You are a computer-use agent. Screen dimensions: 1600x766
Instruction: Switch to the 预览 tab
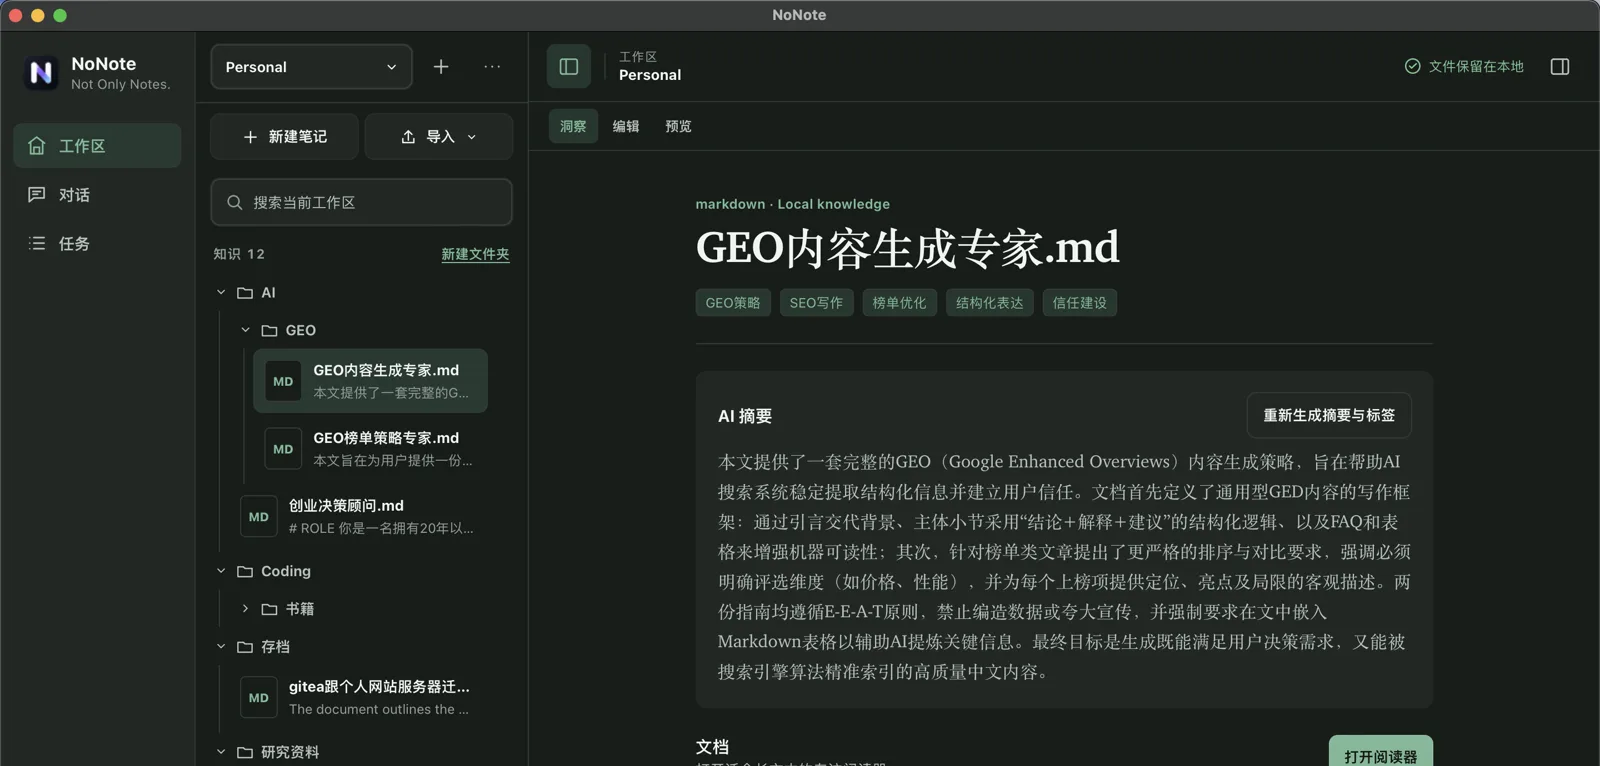[x=678, y=126]
